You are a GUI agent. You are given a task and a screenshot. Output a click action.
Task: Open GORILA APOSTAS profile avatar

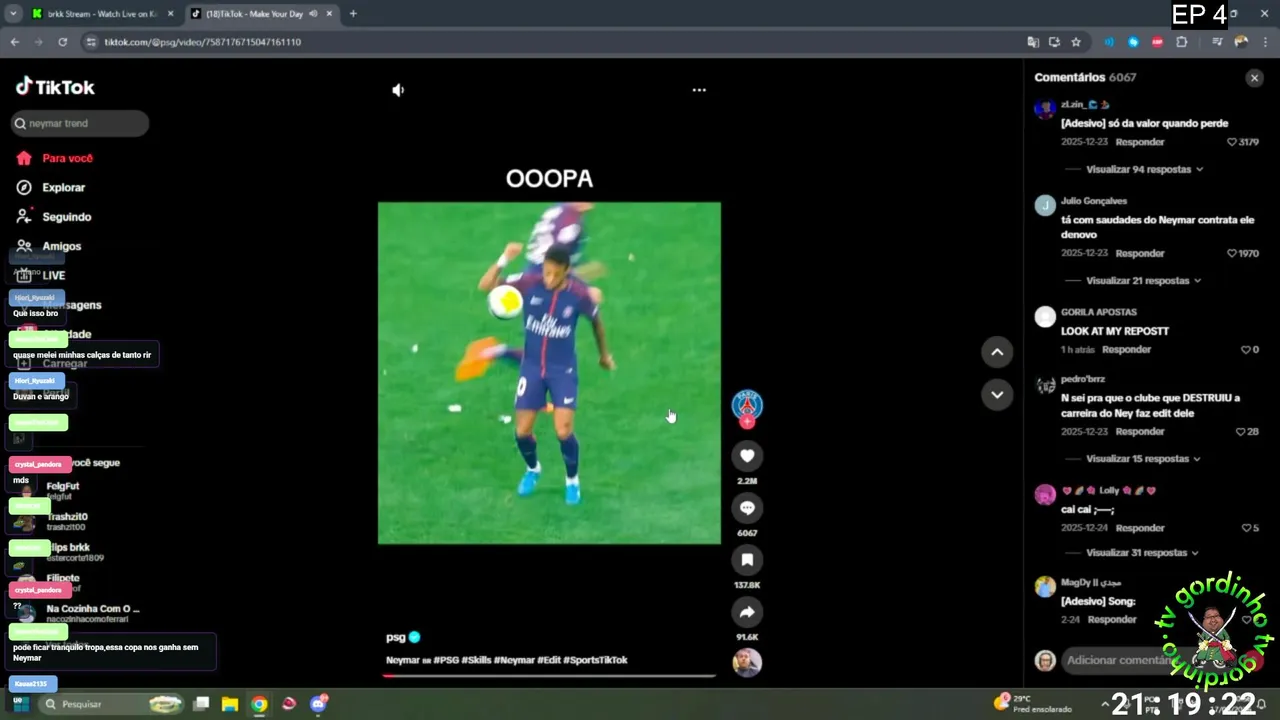tap(1045, 317)
